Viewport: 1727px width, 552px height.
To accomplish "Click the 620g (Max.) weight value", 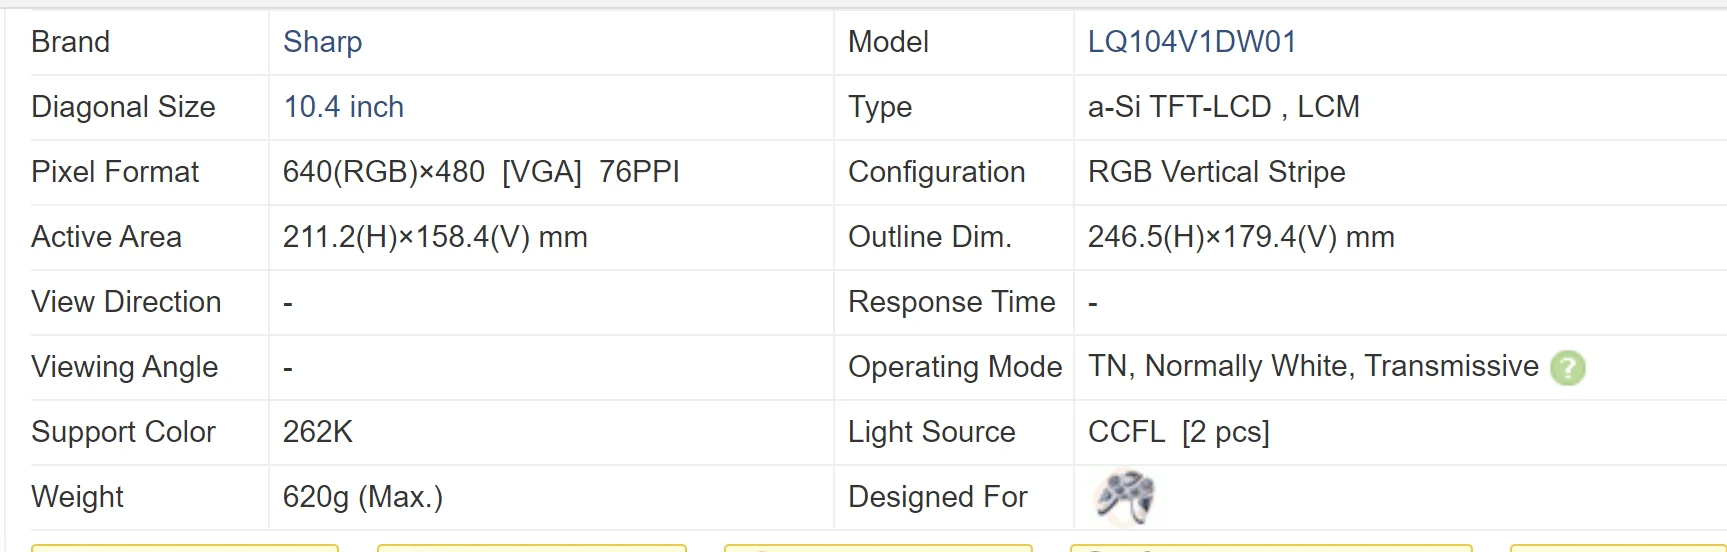I will click(363, 497).
